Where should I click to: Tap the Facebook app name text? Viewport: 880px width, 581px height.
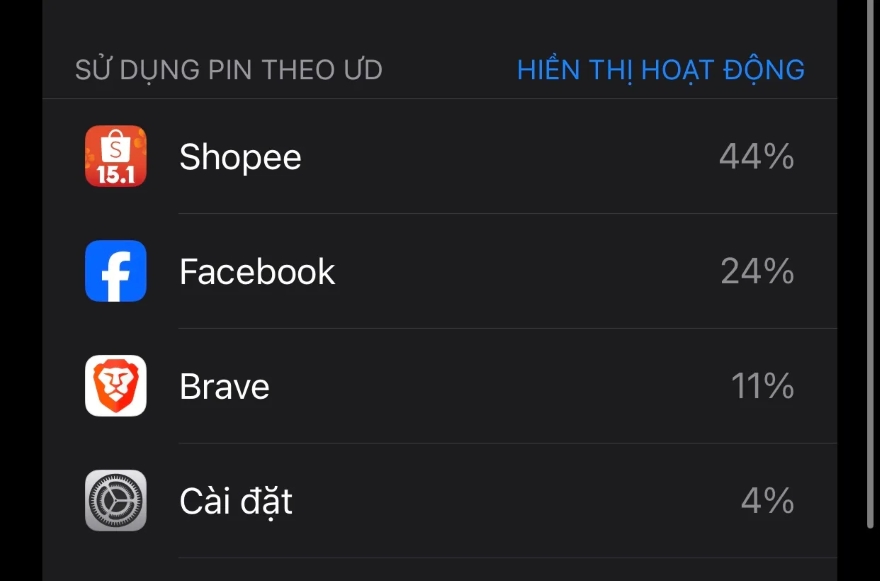(257, 271)
